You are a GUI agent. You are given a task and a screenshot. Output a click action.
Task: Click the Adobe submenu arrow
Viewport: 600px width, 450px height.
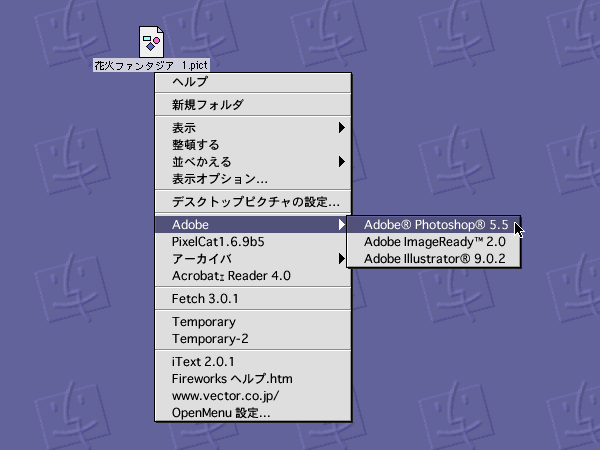click(x=342, y=225)
